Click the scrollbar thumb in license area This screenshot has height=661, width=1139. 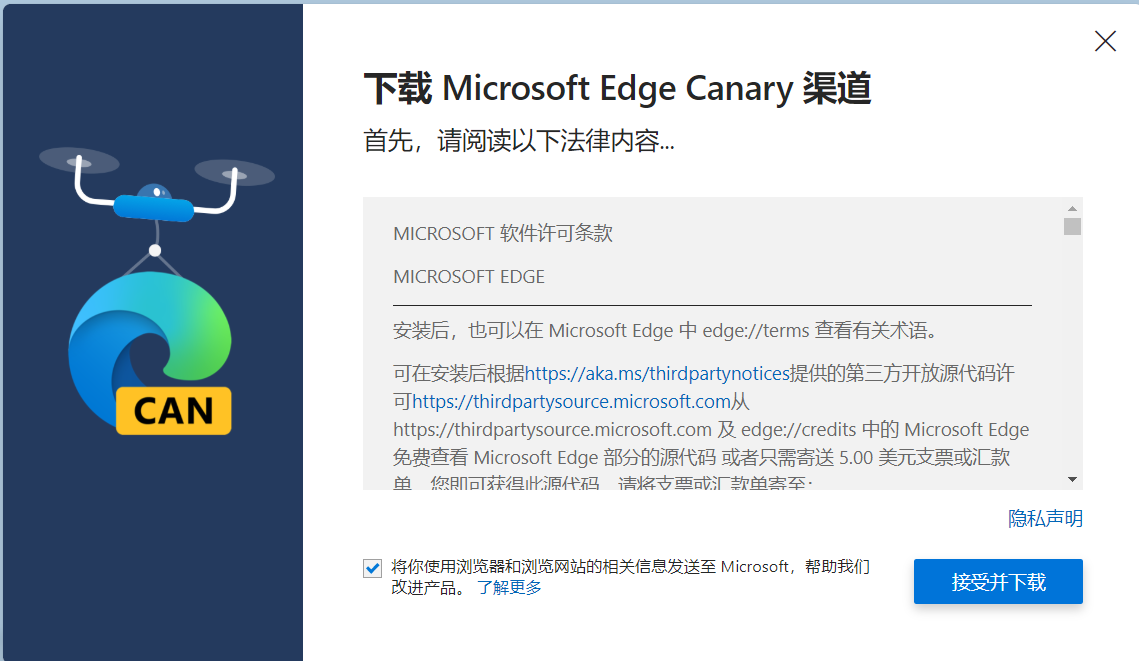[1071, 228]
